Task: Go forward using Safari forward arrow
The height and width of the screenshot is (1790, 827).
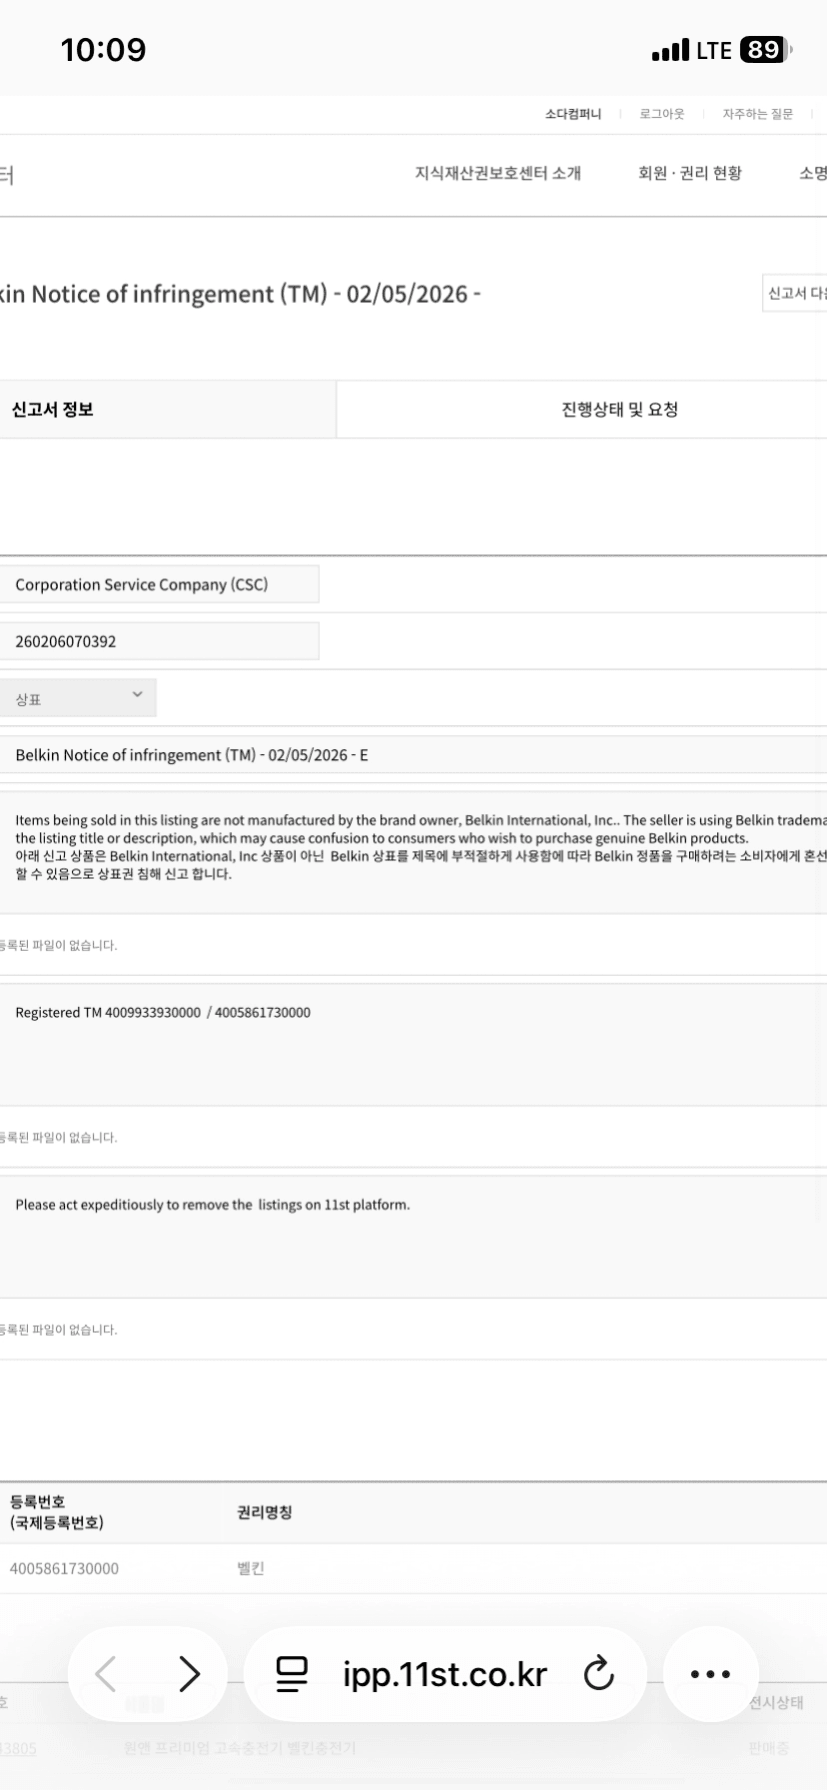Action: click(188, 1673)
